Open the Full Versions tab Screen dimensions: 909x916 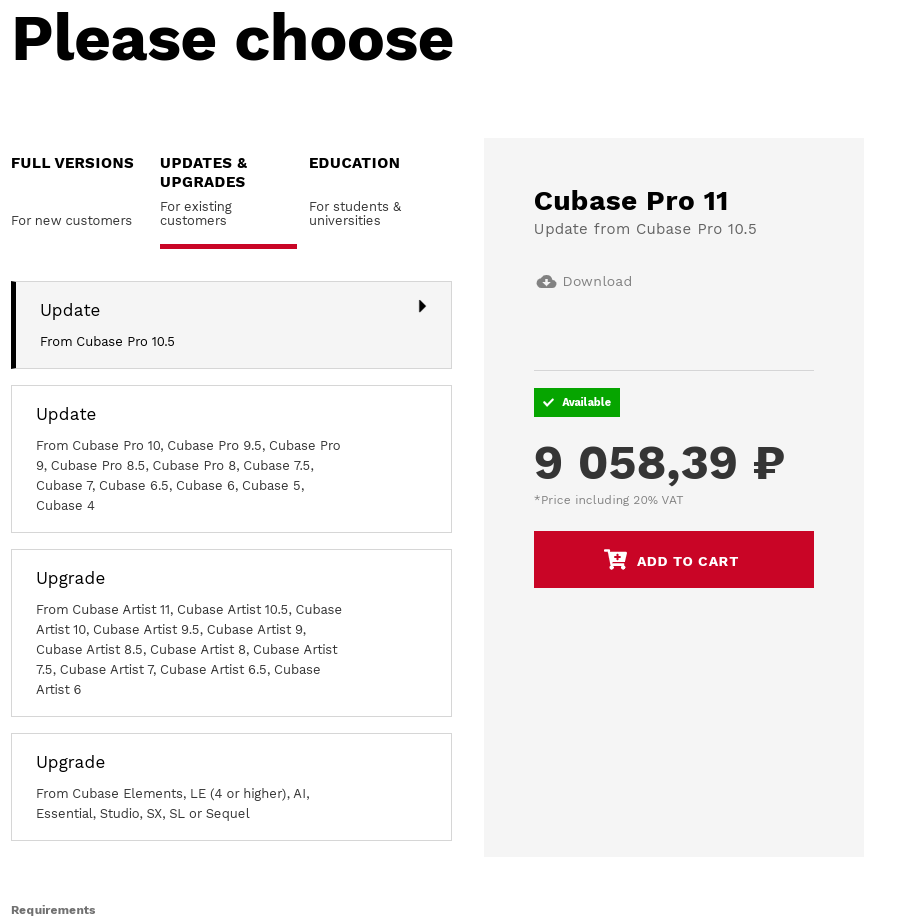click(x=72, y=163)
